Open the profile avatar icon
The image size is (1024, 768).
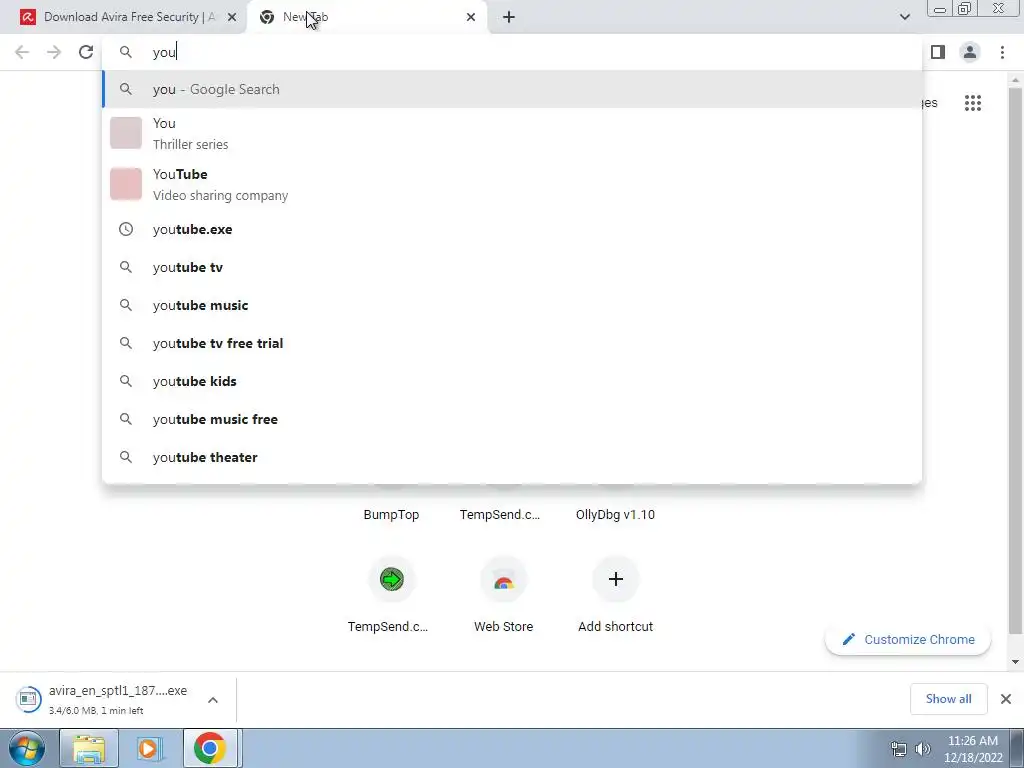[x=970, y=52]
